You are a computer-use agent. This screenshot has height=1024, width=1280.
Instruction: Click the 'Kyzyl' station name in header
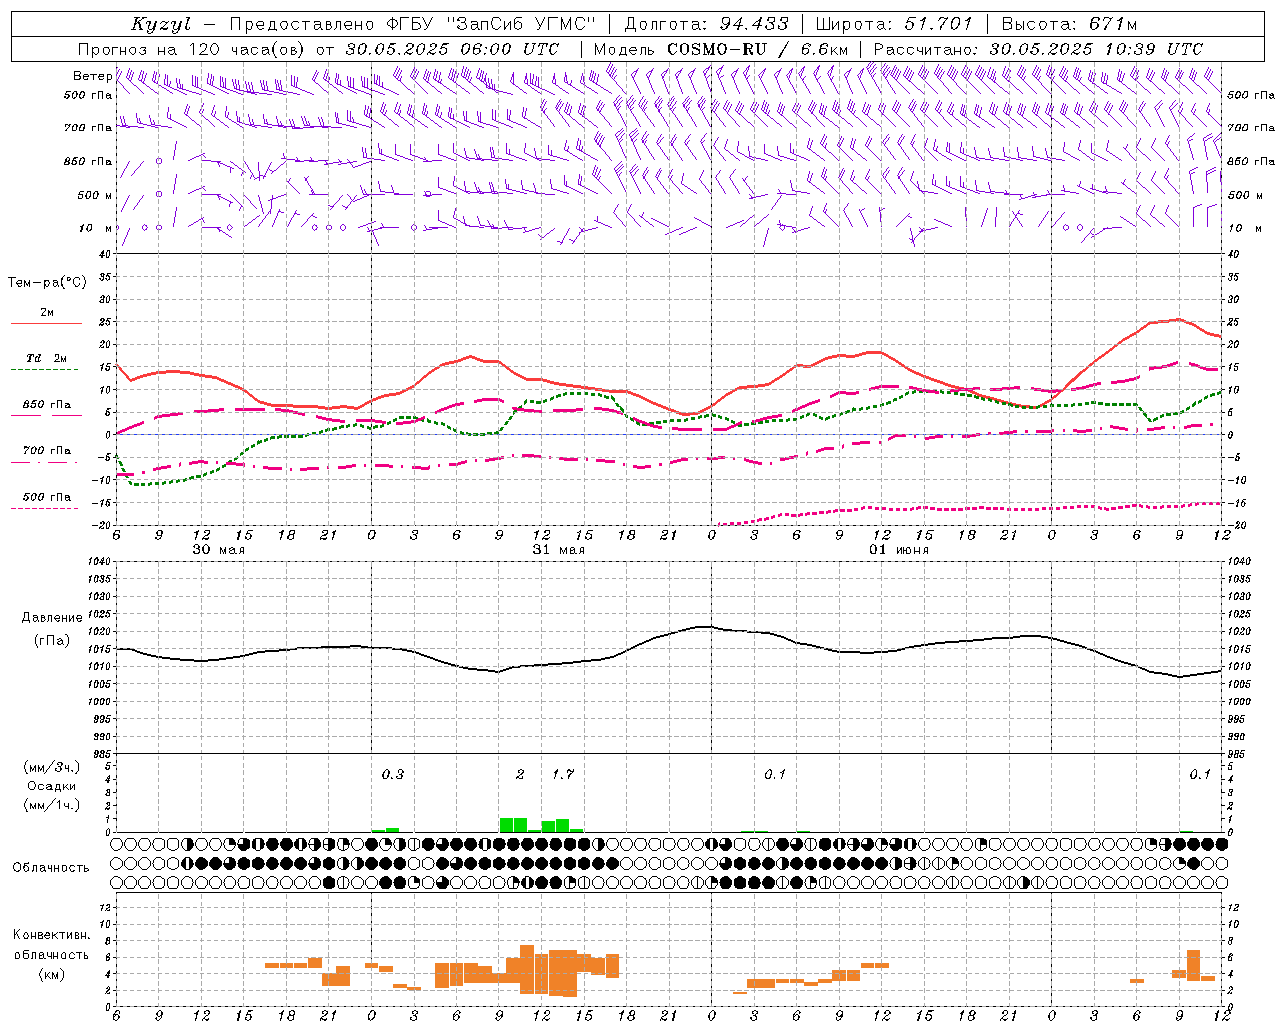coord(159,24)
